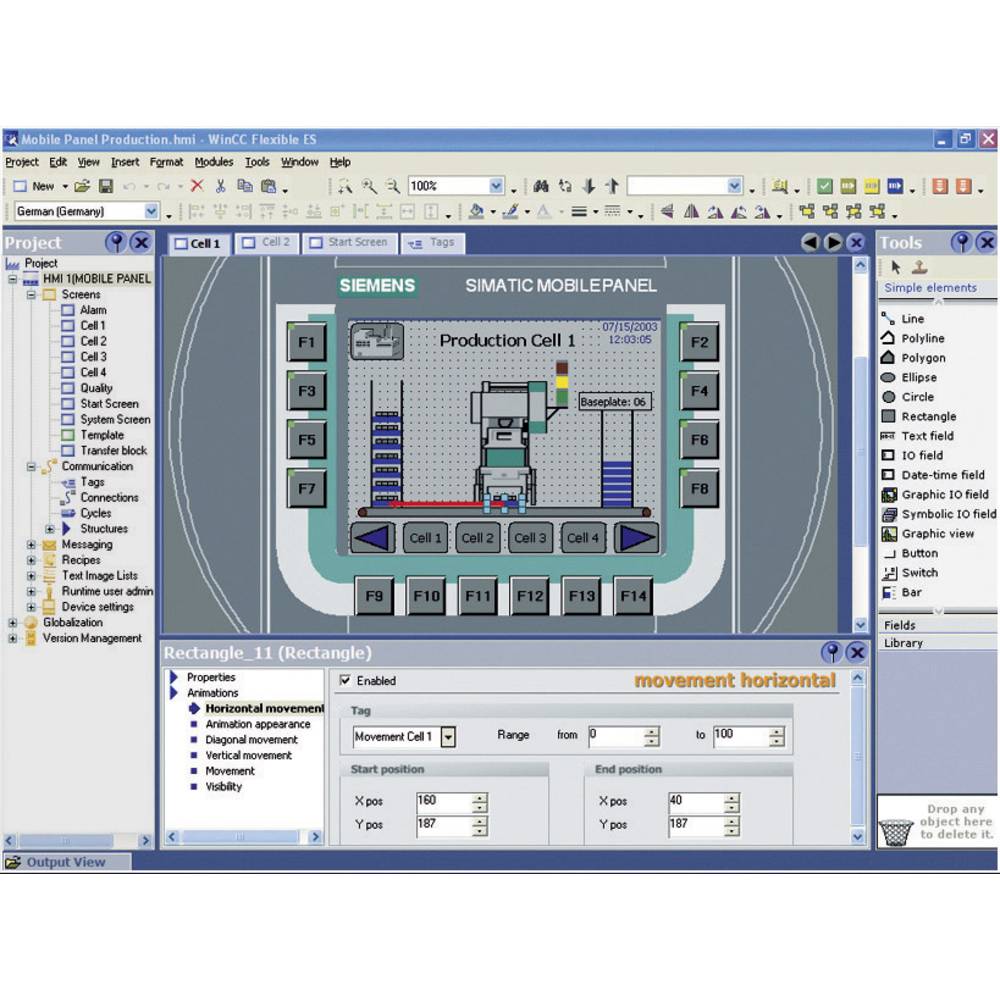Click the red Delete X toolbar icon
Screen dimensions: 1000x1000
197,186
